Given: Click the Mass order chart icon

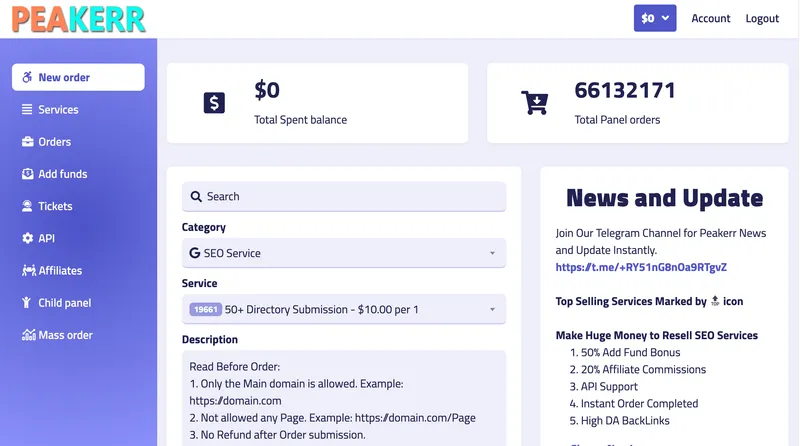Looking at the screenshot, I should tap(29, 335).
